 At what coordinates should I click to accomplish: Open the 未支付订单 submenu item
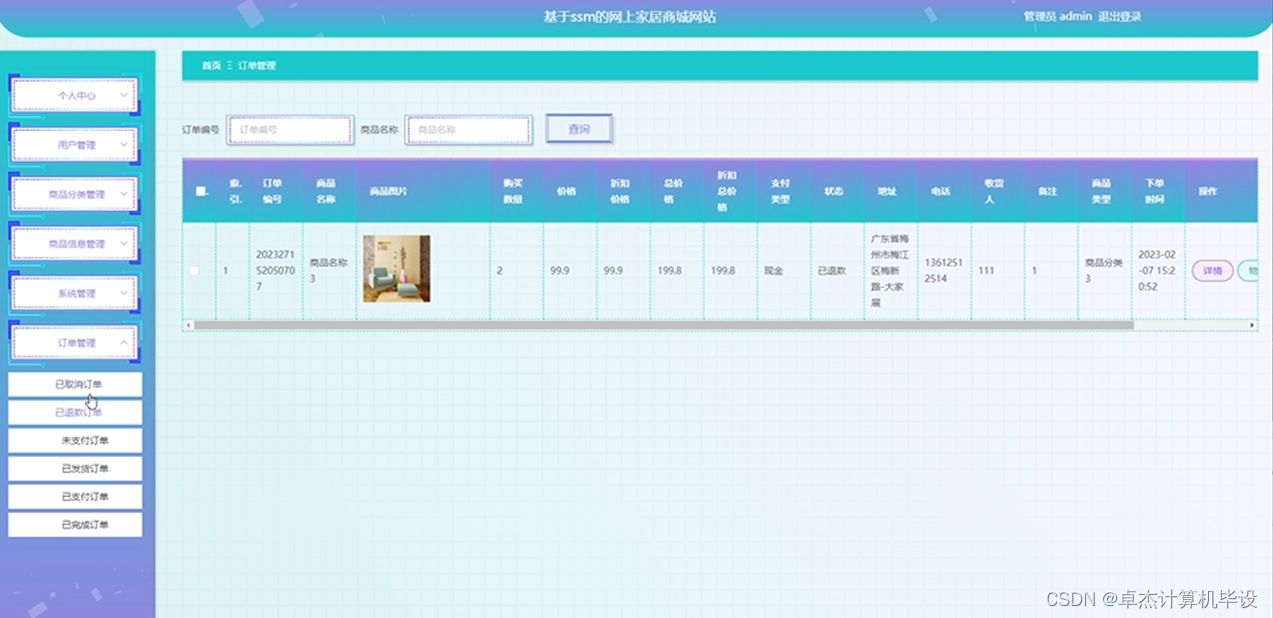coord(75,440)
